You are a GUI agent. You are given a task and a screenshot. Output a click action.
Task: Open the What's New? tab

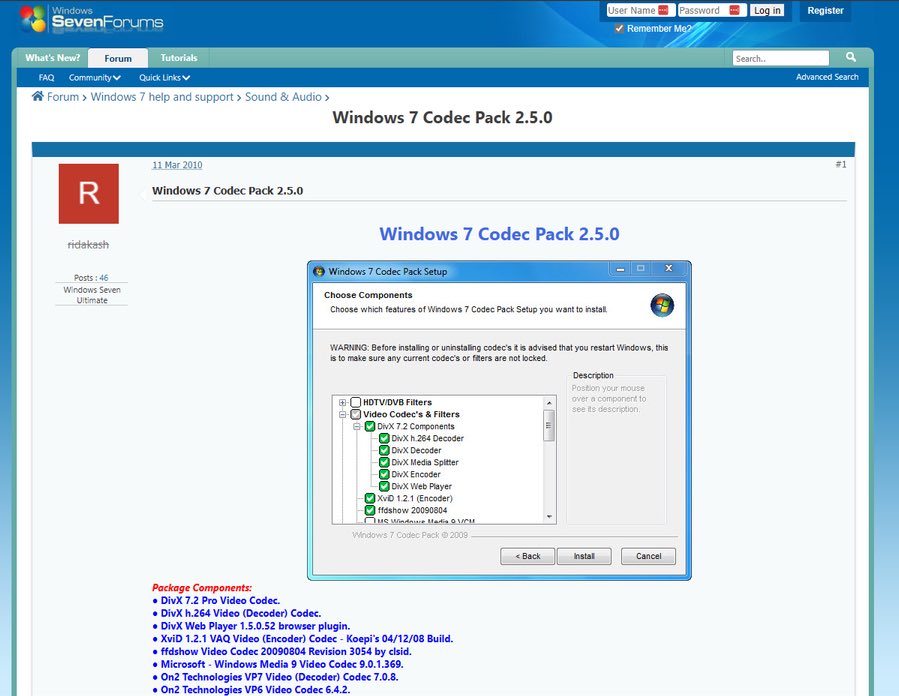tap(53, 58)
